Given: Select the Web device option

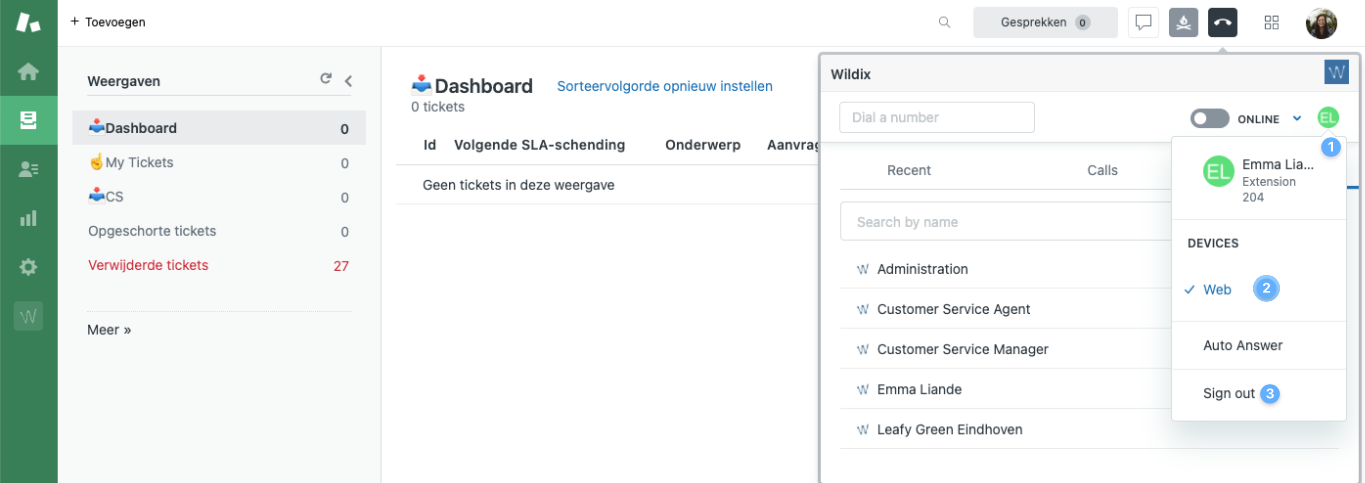Looking at the screenshot, I should pos(1217,289).
